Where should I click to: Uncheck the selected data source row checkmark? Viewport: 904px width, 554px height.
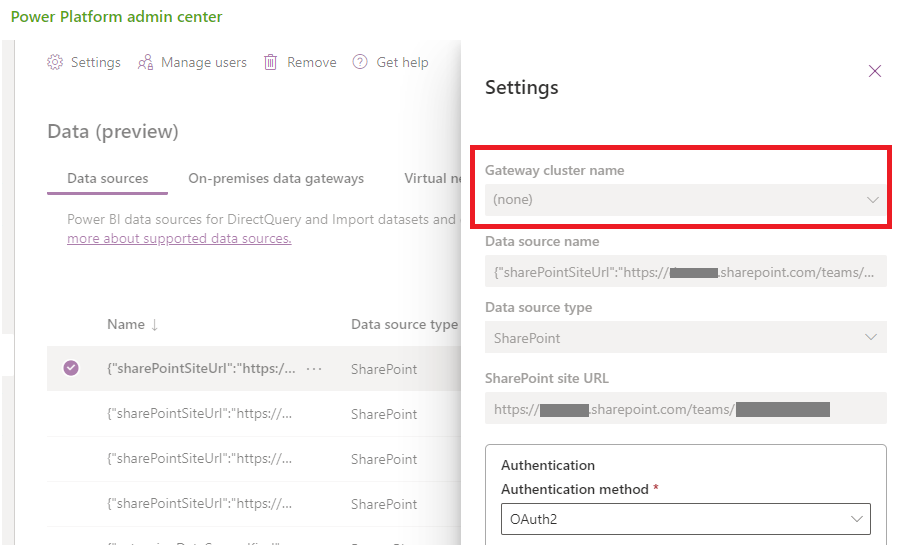[71, 368]
